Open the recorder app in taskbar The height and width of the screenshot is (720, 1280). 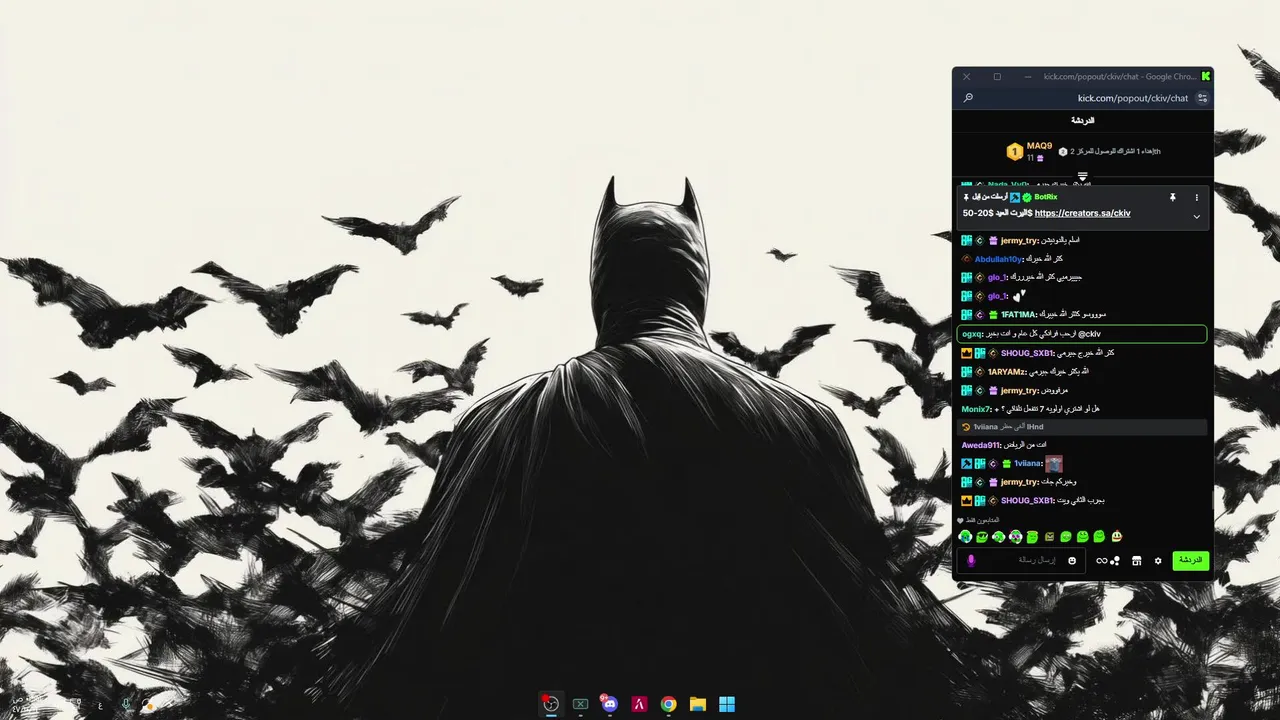[x=550, y=704]
